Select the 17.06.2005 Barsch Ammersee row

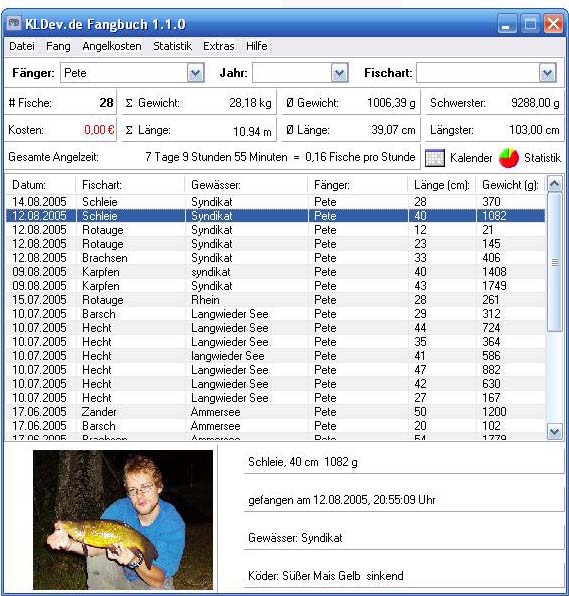[276, 426]
